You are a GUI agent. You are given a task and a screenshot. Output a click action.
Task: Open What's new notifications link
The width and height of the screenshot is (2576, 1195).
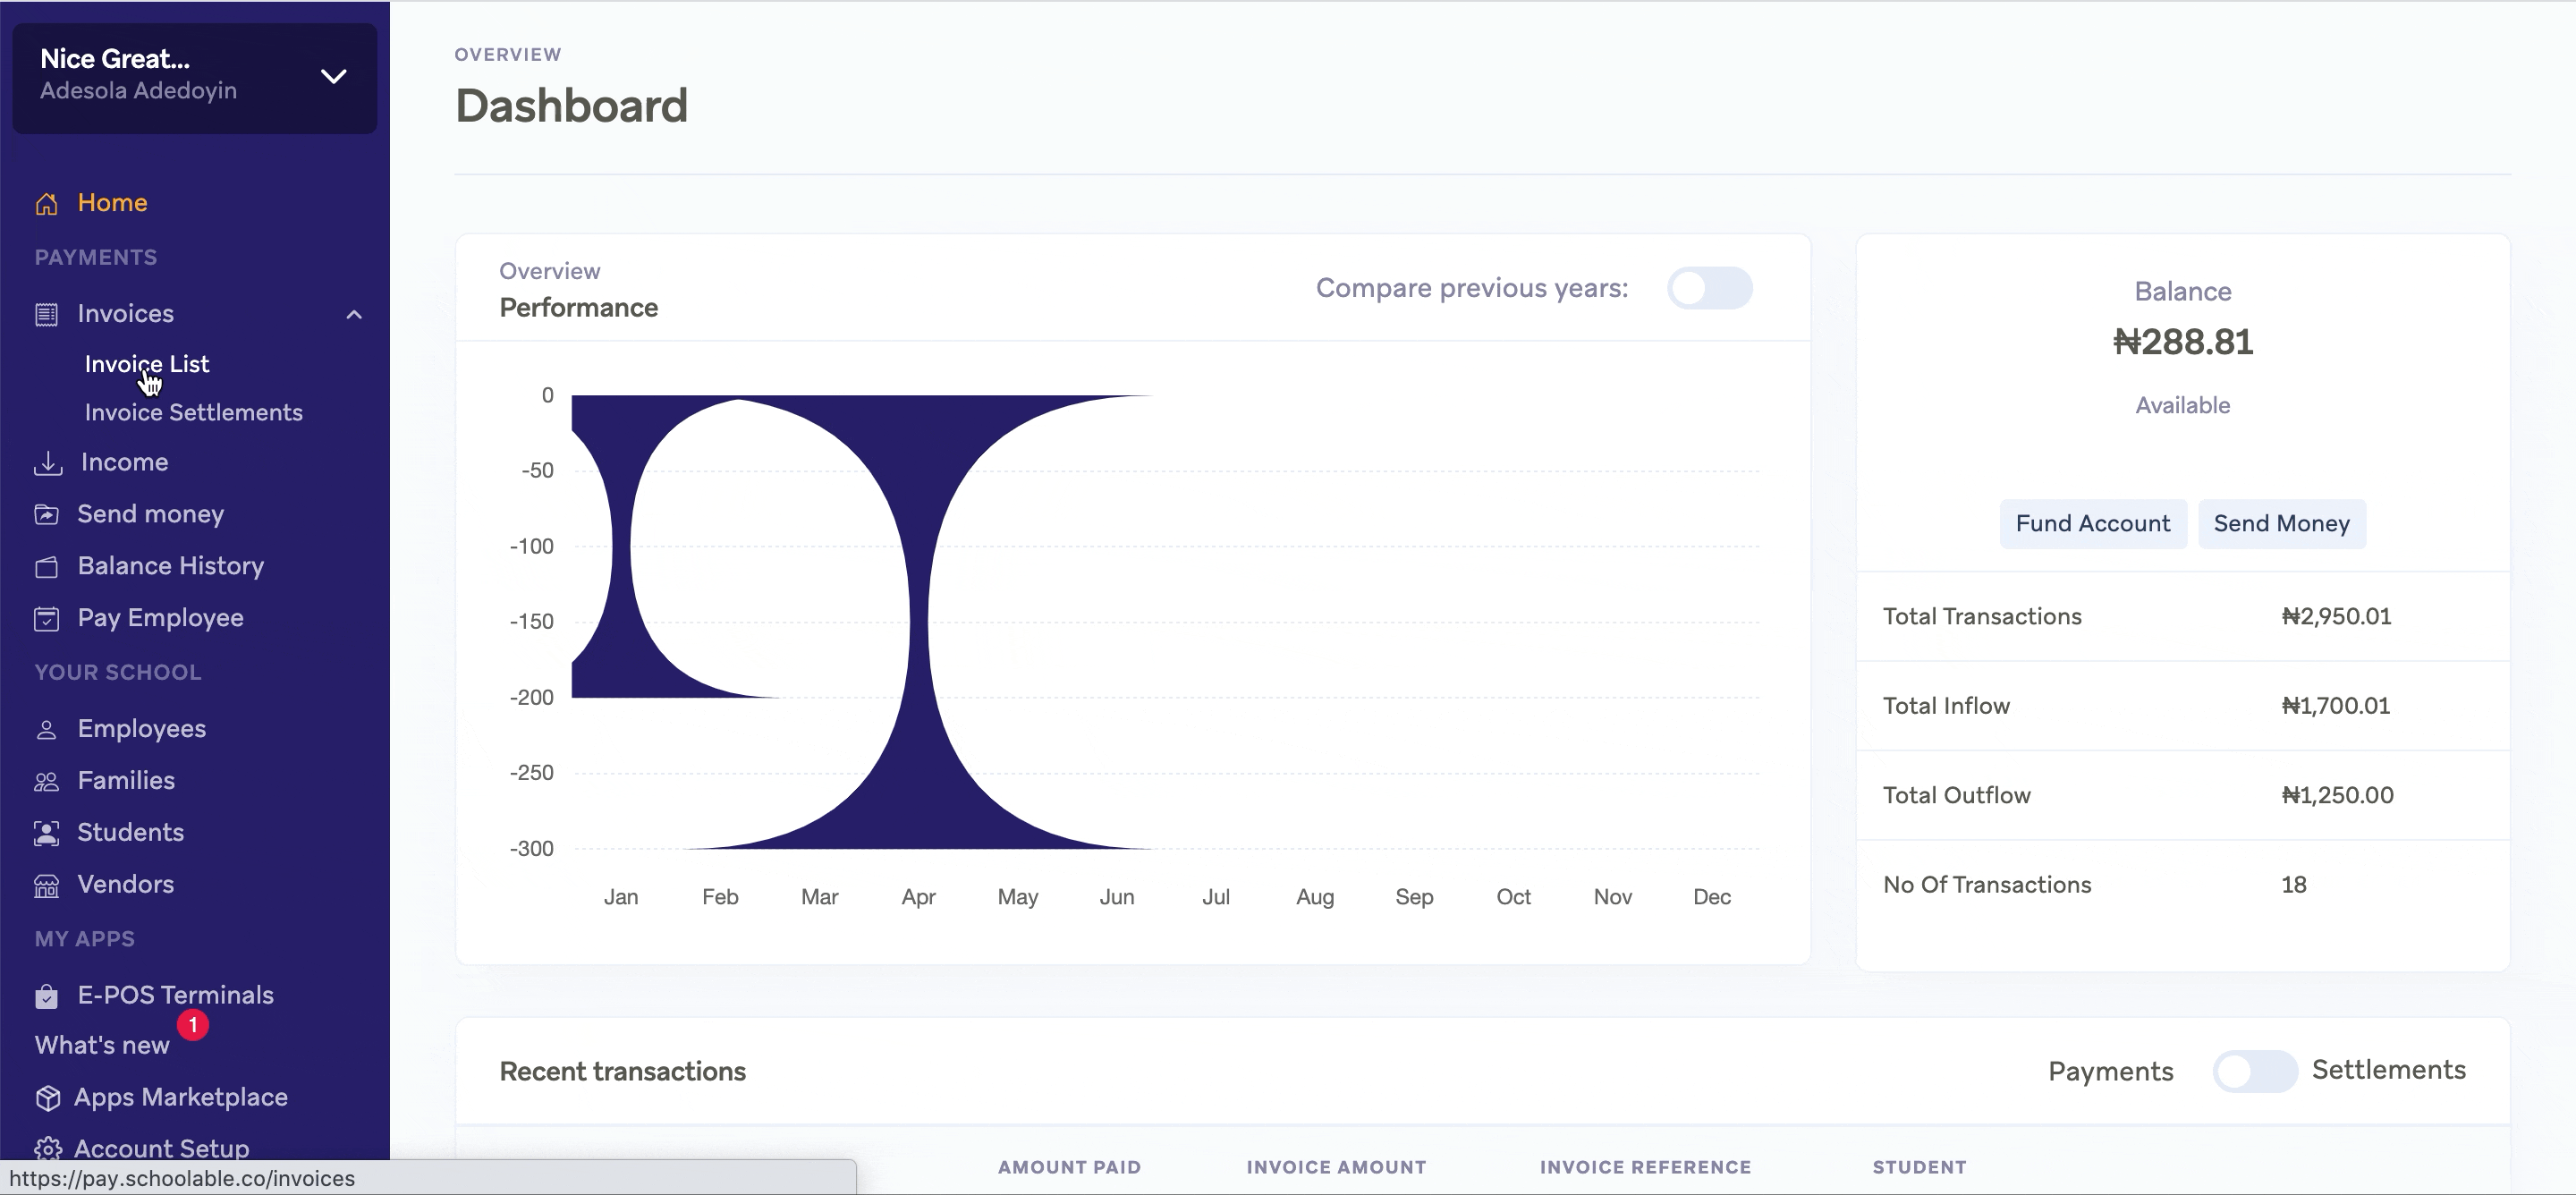102,1045
